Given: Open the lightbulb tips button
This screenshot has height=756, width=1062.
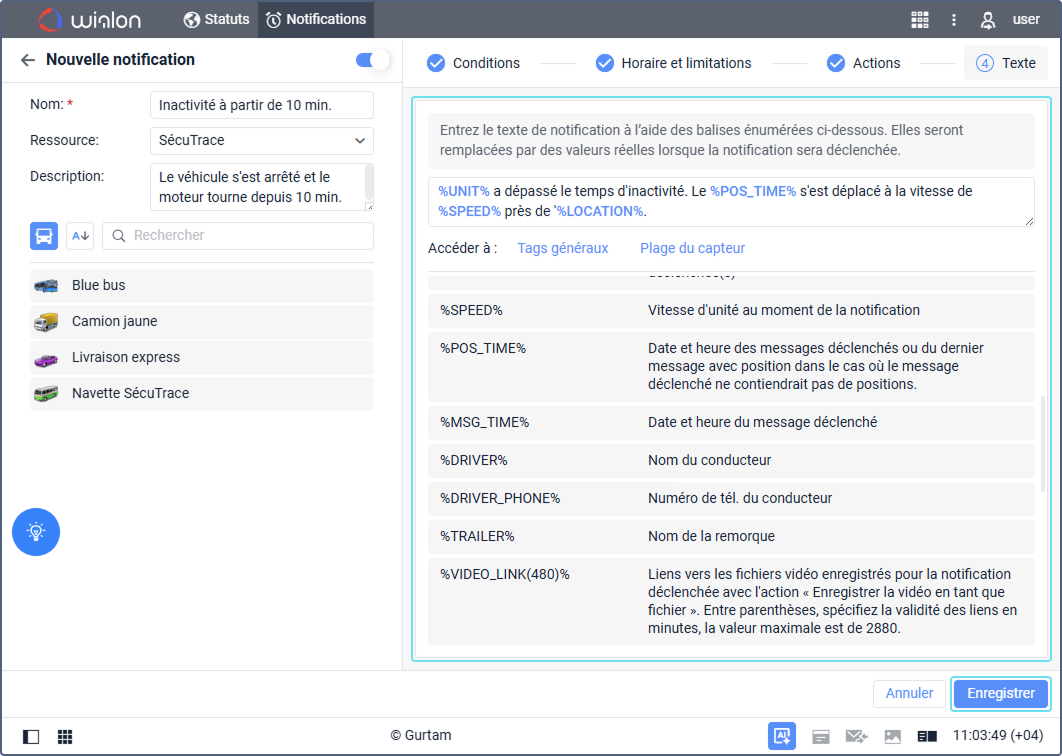Looking at the screenshot, I should [36, 532].
